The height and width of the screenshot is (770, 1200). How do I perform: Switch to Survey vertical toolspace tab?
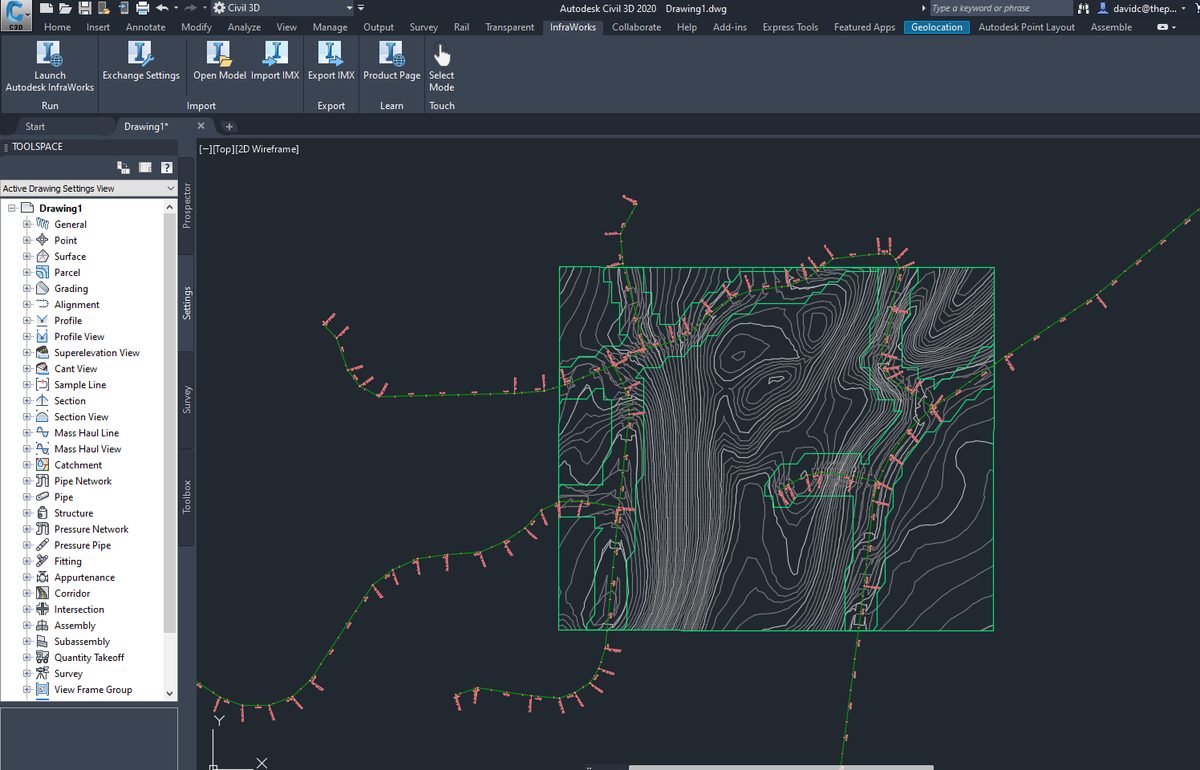pyautogui.click(x=187, y=400)
